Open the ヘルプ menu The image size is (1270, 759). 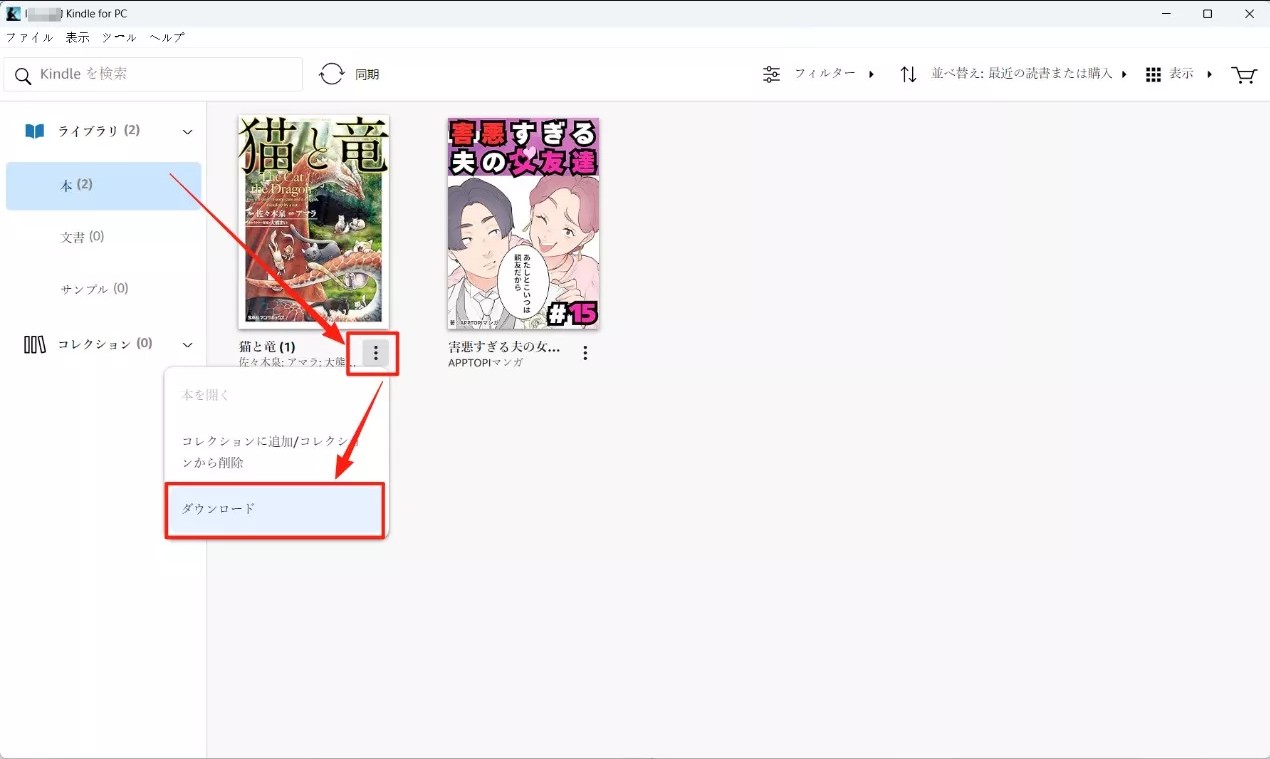click(167, 37)
